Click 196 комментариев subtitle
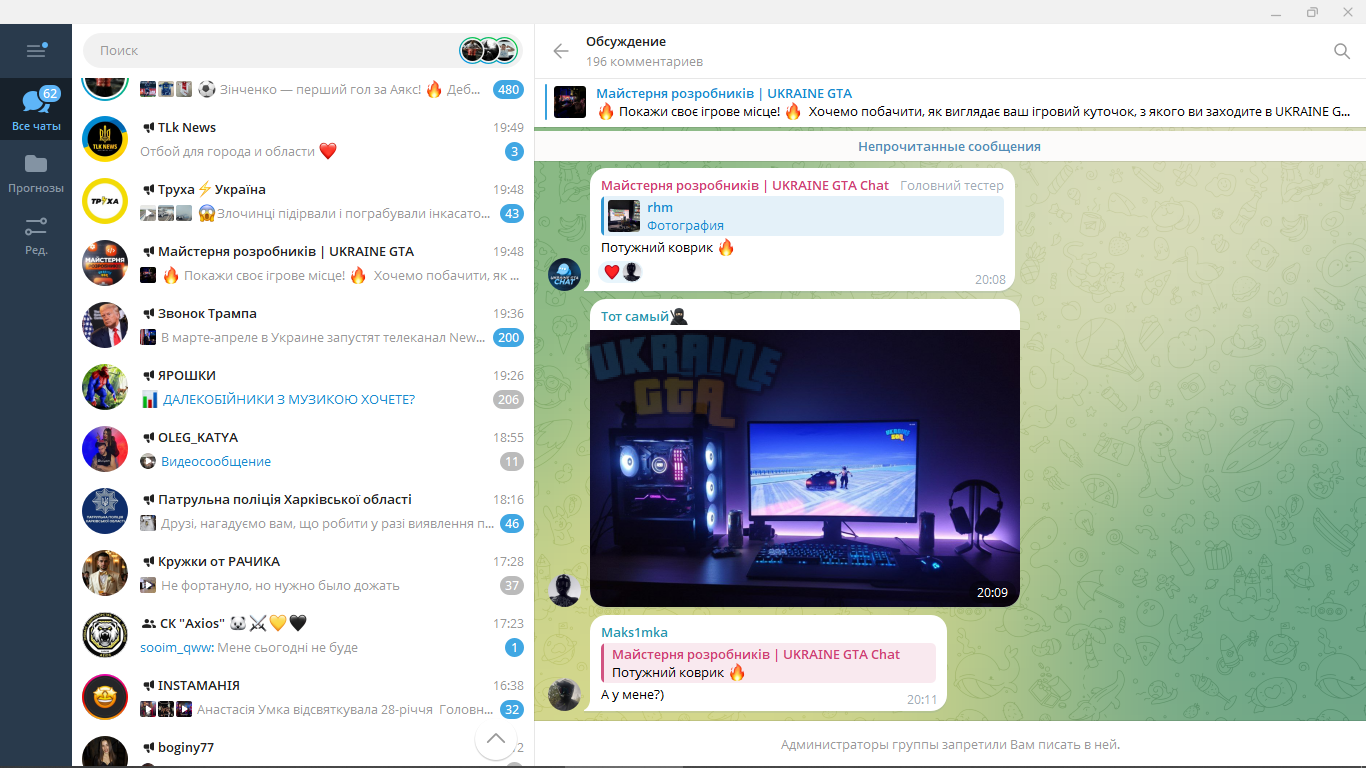Screen dimensions: 1366x768 point(644,62)
